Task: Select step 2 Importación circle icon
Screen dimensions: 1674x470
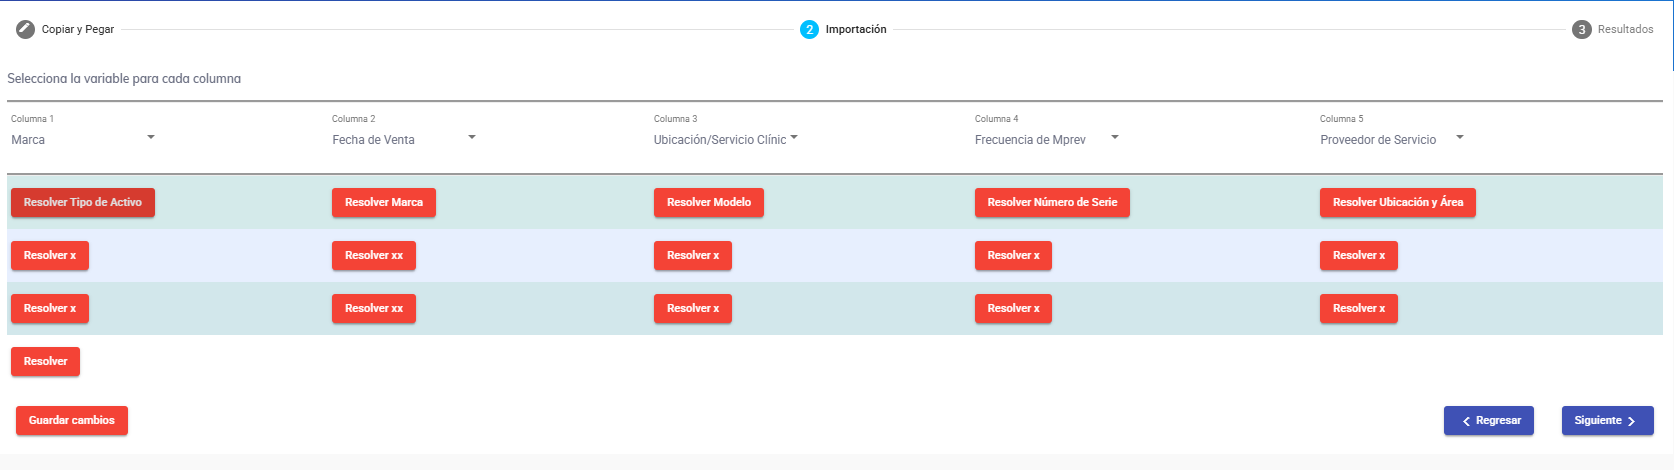Action: 809,29
